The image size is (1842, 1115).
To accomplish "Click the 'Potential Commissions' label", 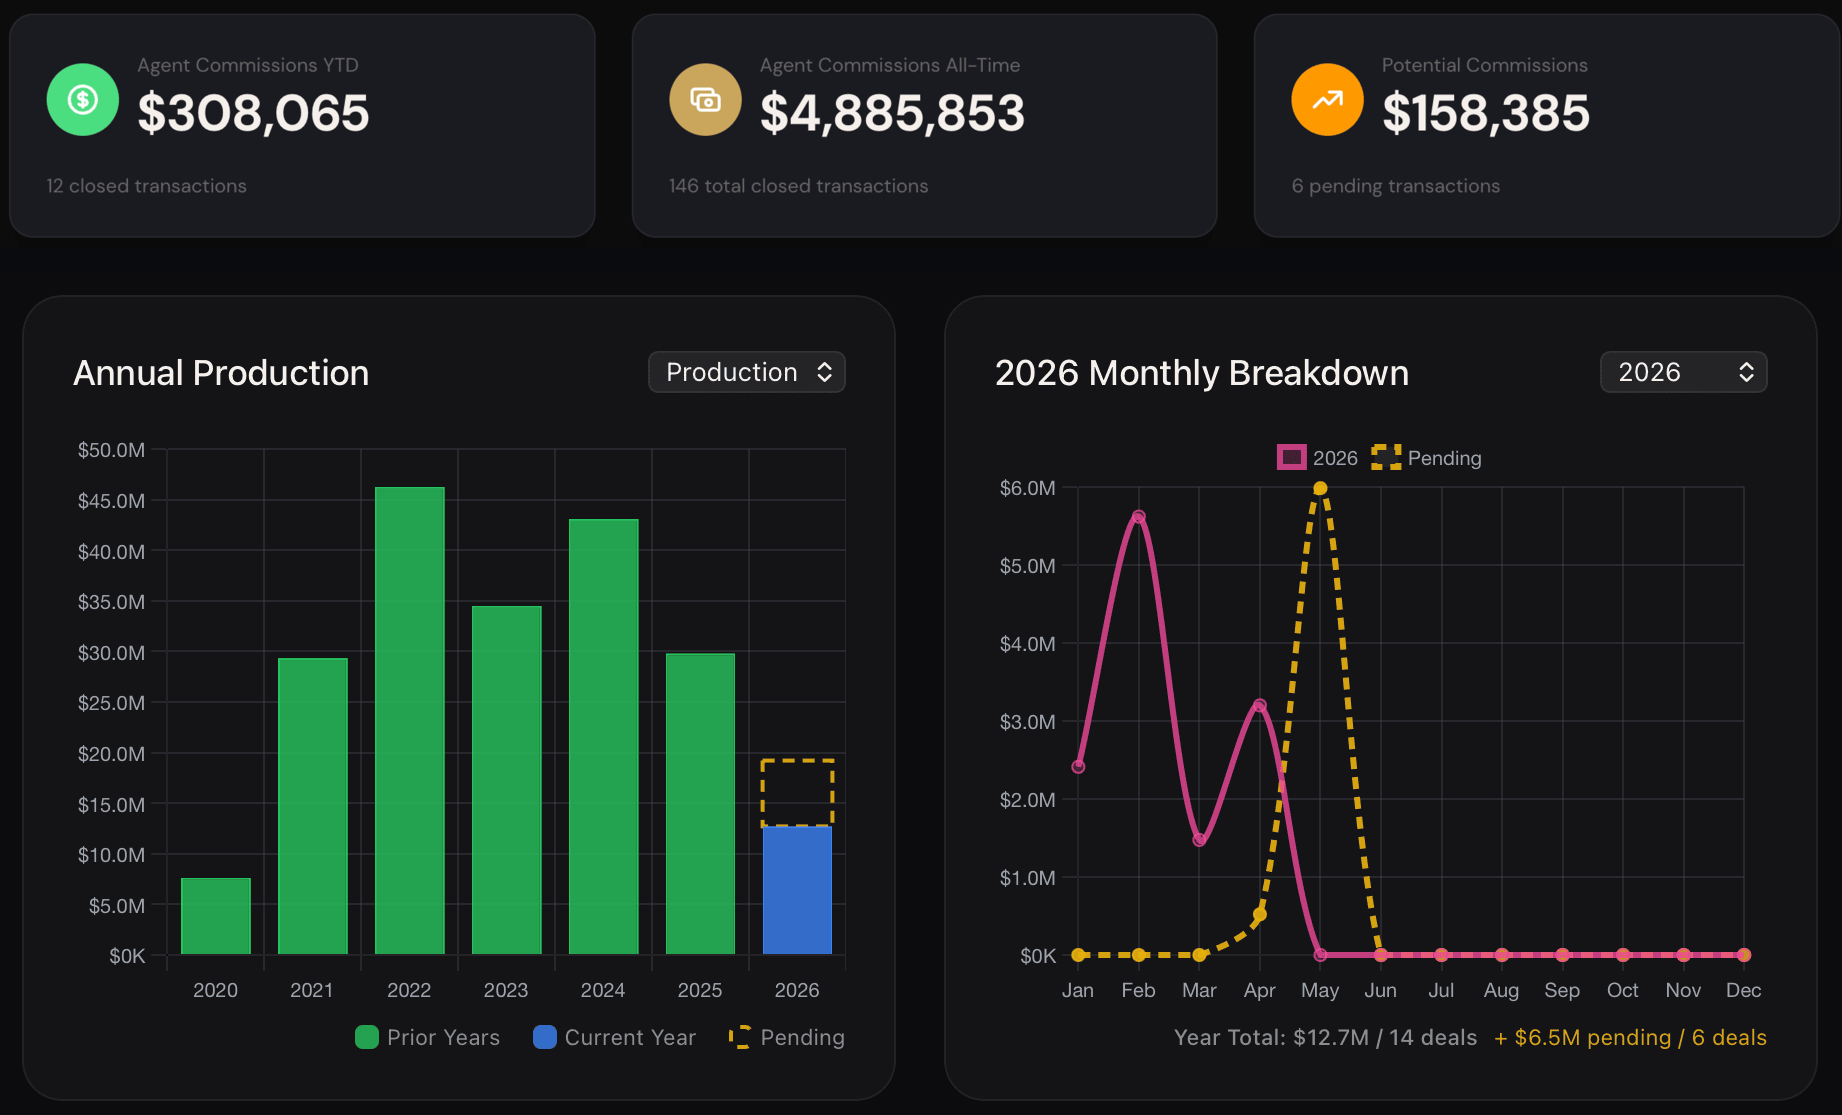I will tap(1484, 65).
